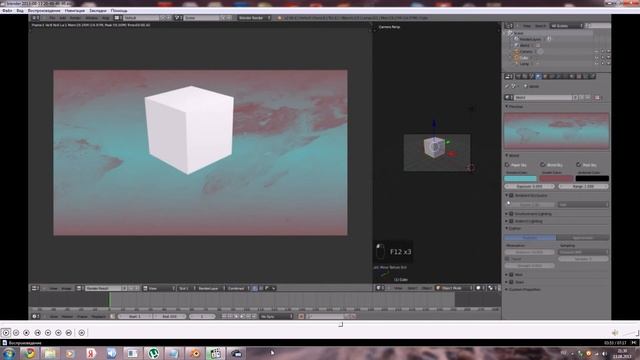Image resolution: width=640 pixels, height=360 pixels.
Task: Select the active World properties tab
Action: point(538,76)
